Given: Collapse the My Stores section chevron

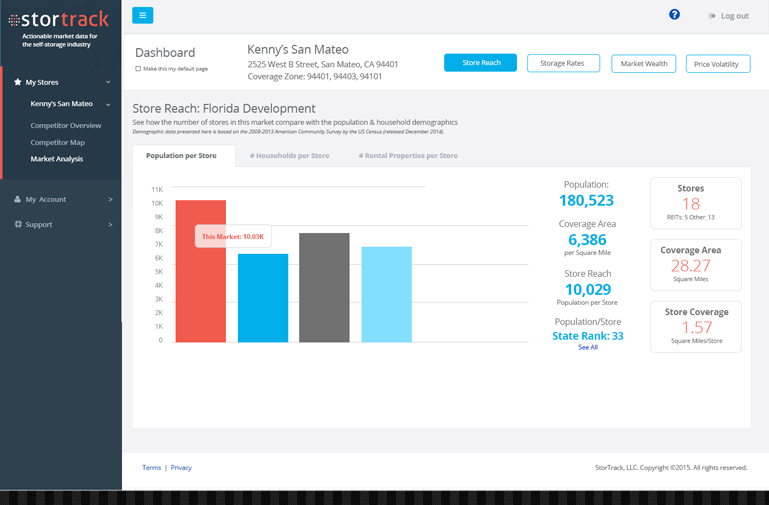Looking at the screenshot, I should pos(108,82).
